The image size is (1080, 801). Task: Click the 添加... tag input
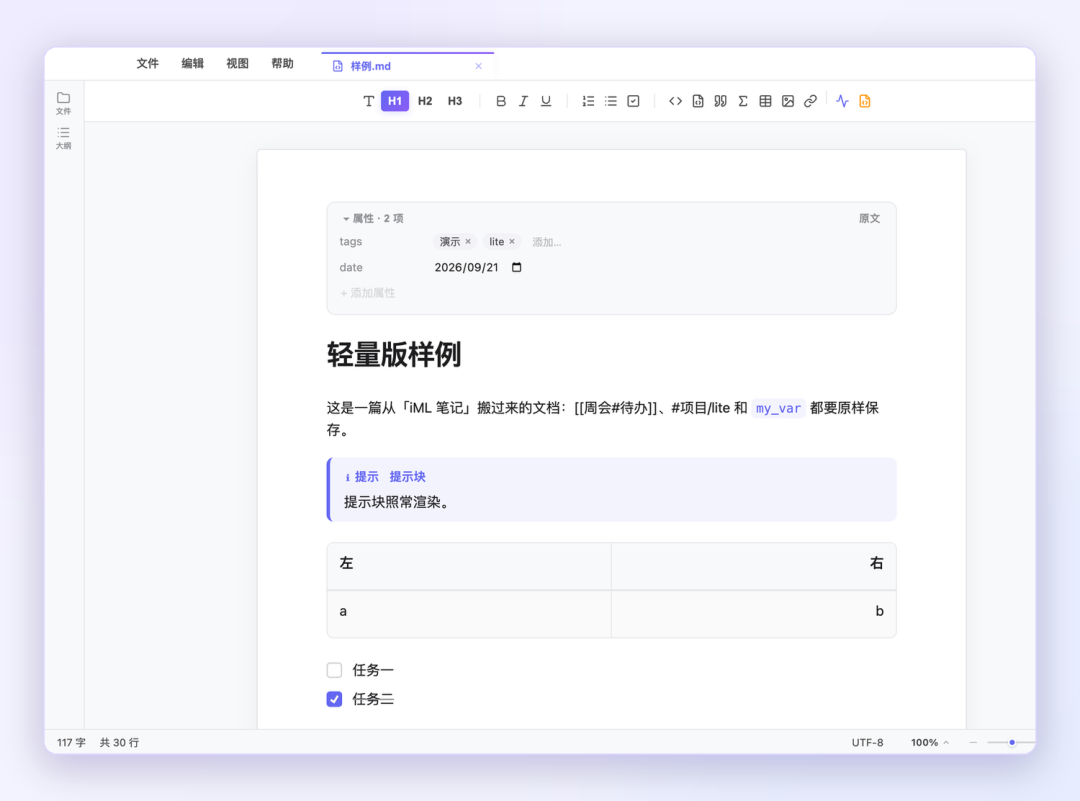(x=547, y=242)
